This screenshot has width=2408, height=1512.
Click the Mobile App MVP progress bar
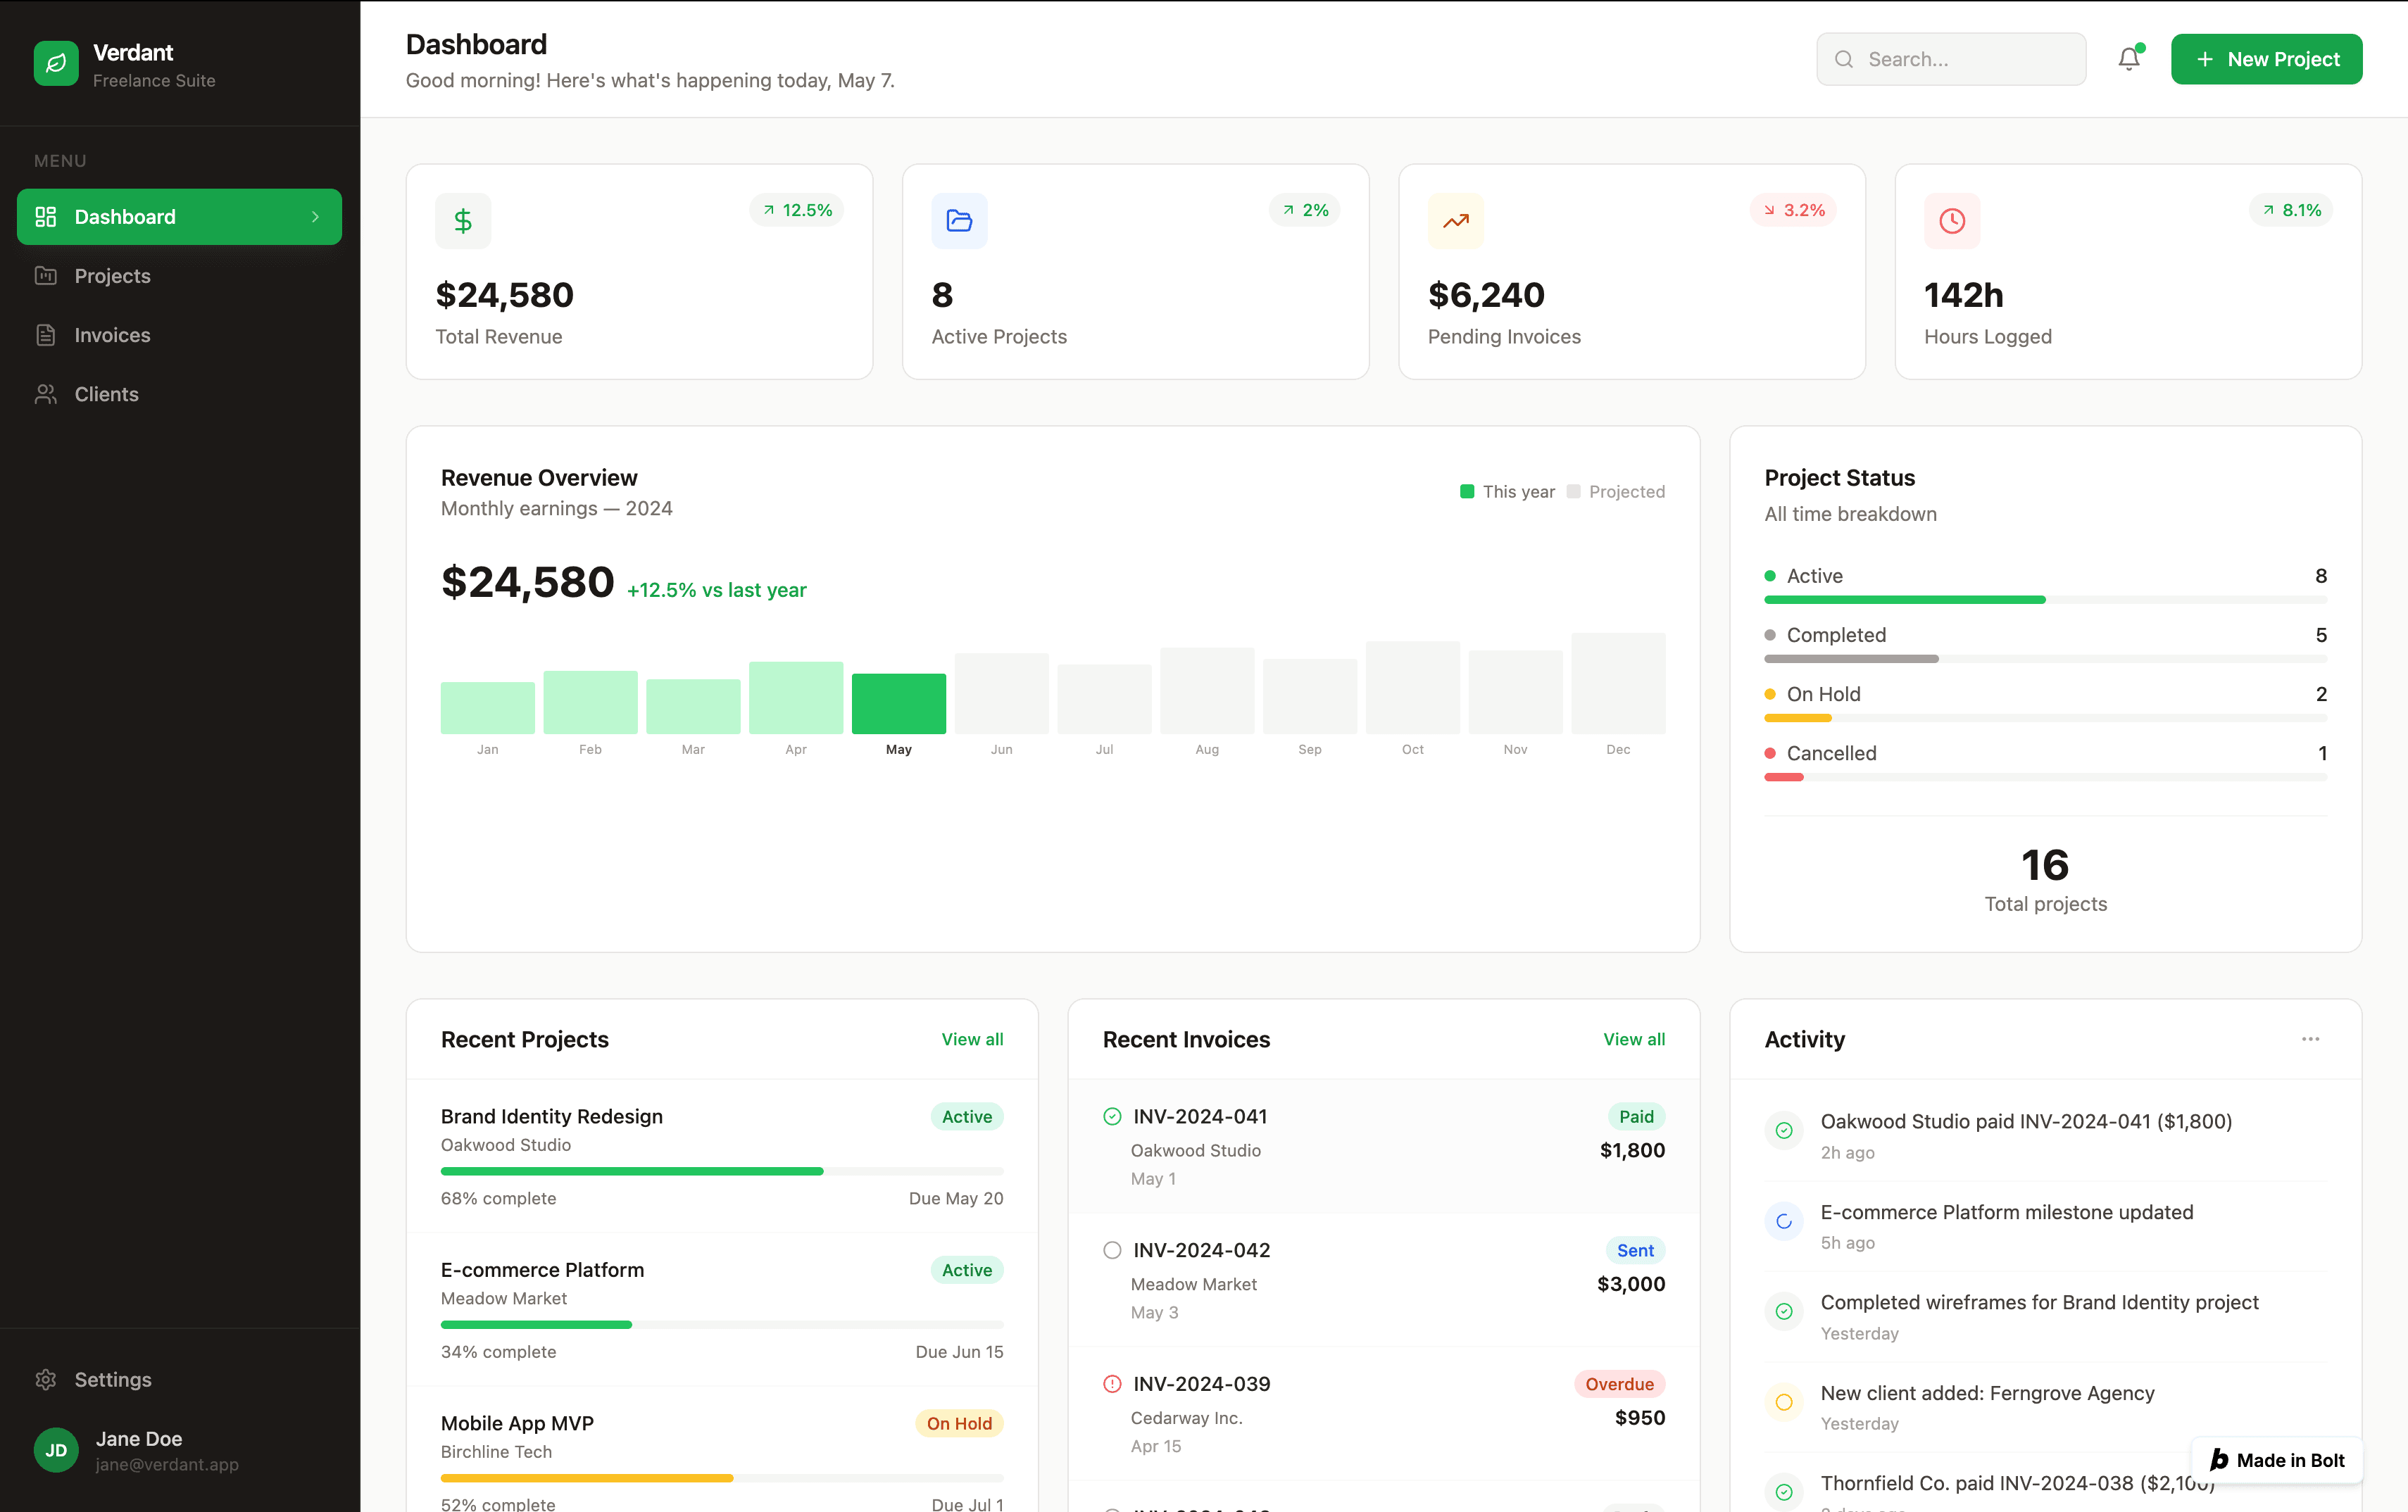[x=722, y=1478]
